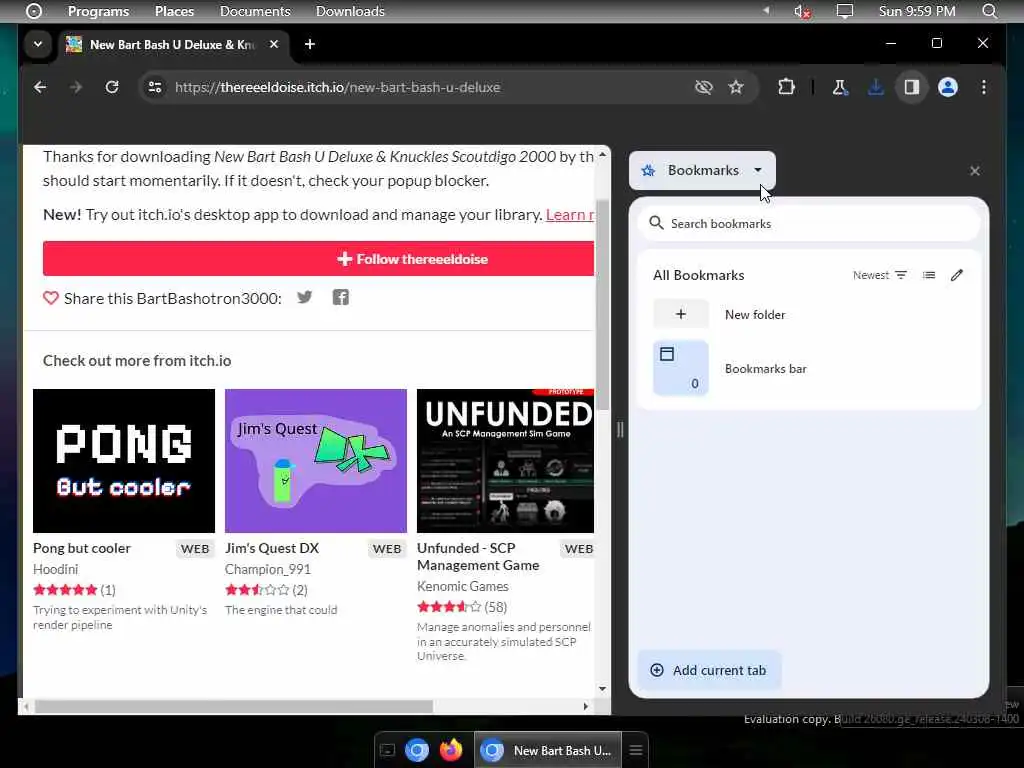Image resolution: width=1024 pixels, height=768 pixels.
Task: Open the taskbar hamburger menu
Action: click(x=636, y=750)
